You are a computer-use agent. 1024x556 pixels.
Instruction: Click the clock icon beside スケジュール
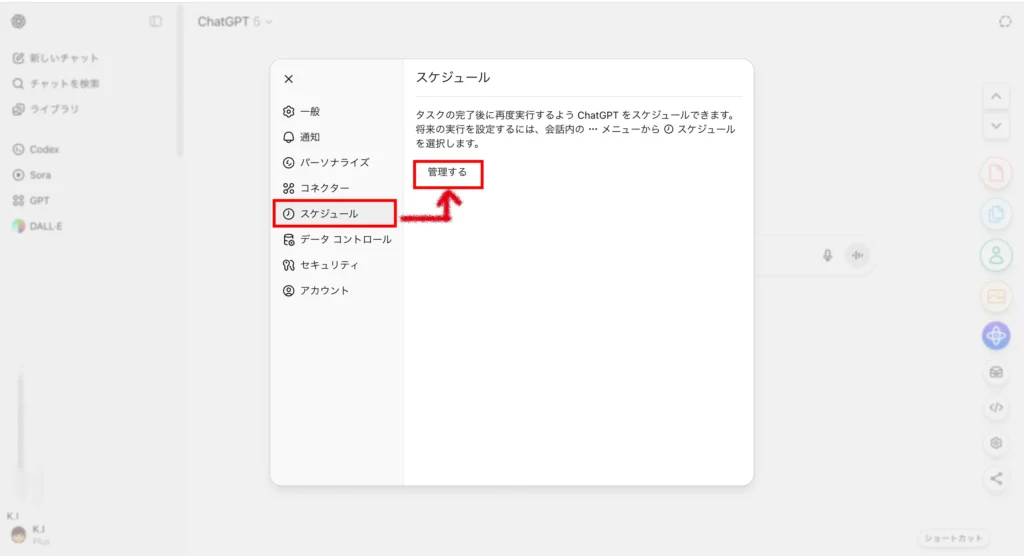tap(289, 214)
